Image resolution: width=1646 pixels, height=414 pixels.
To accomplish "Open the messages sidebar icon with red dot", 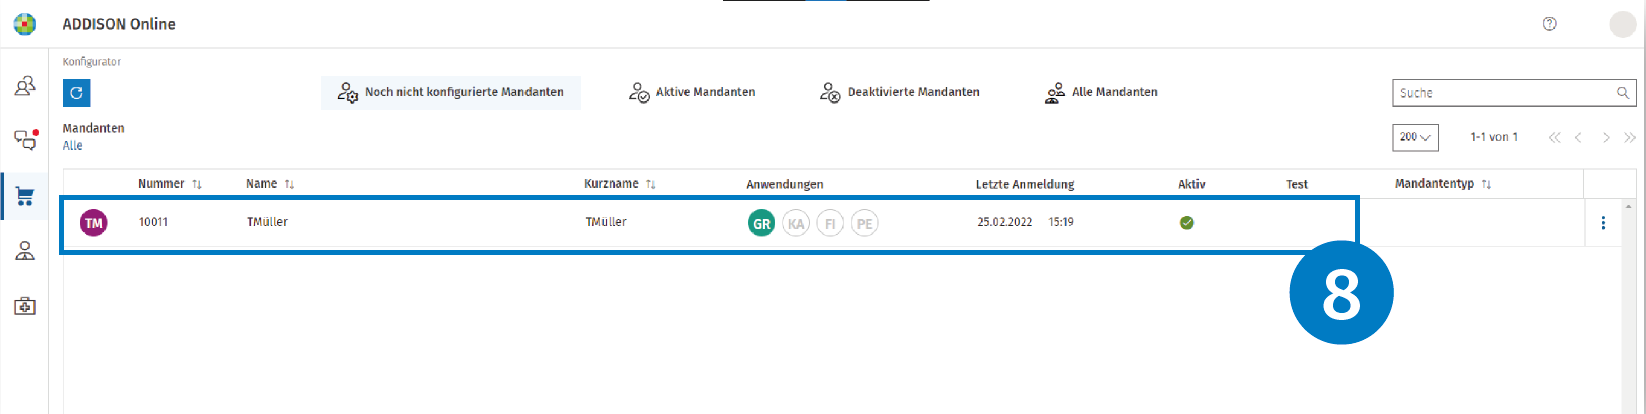I will 26,139.
